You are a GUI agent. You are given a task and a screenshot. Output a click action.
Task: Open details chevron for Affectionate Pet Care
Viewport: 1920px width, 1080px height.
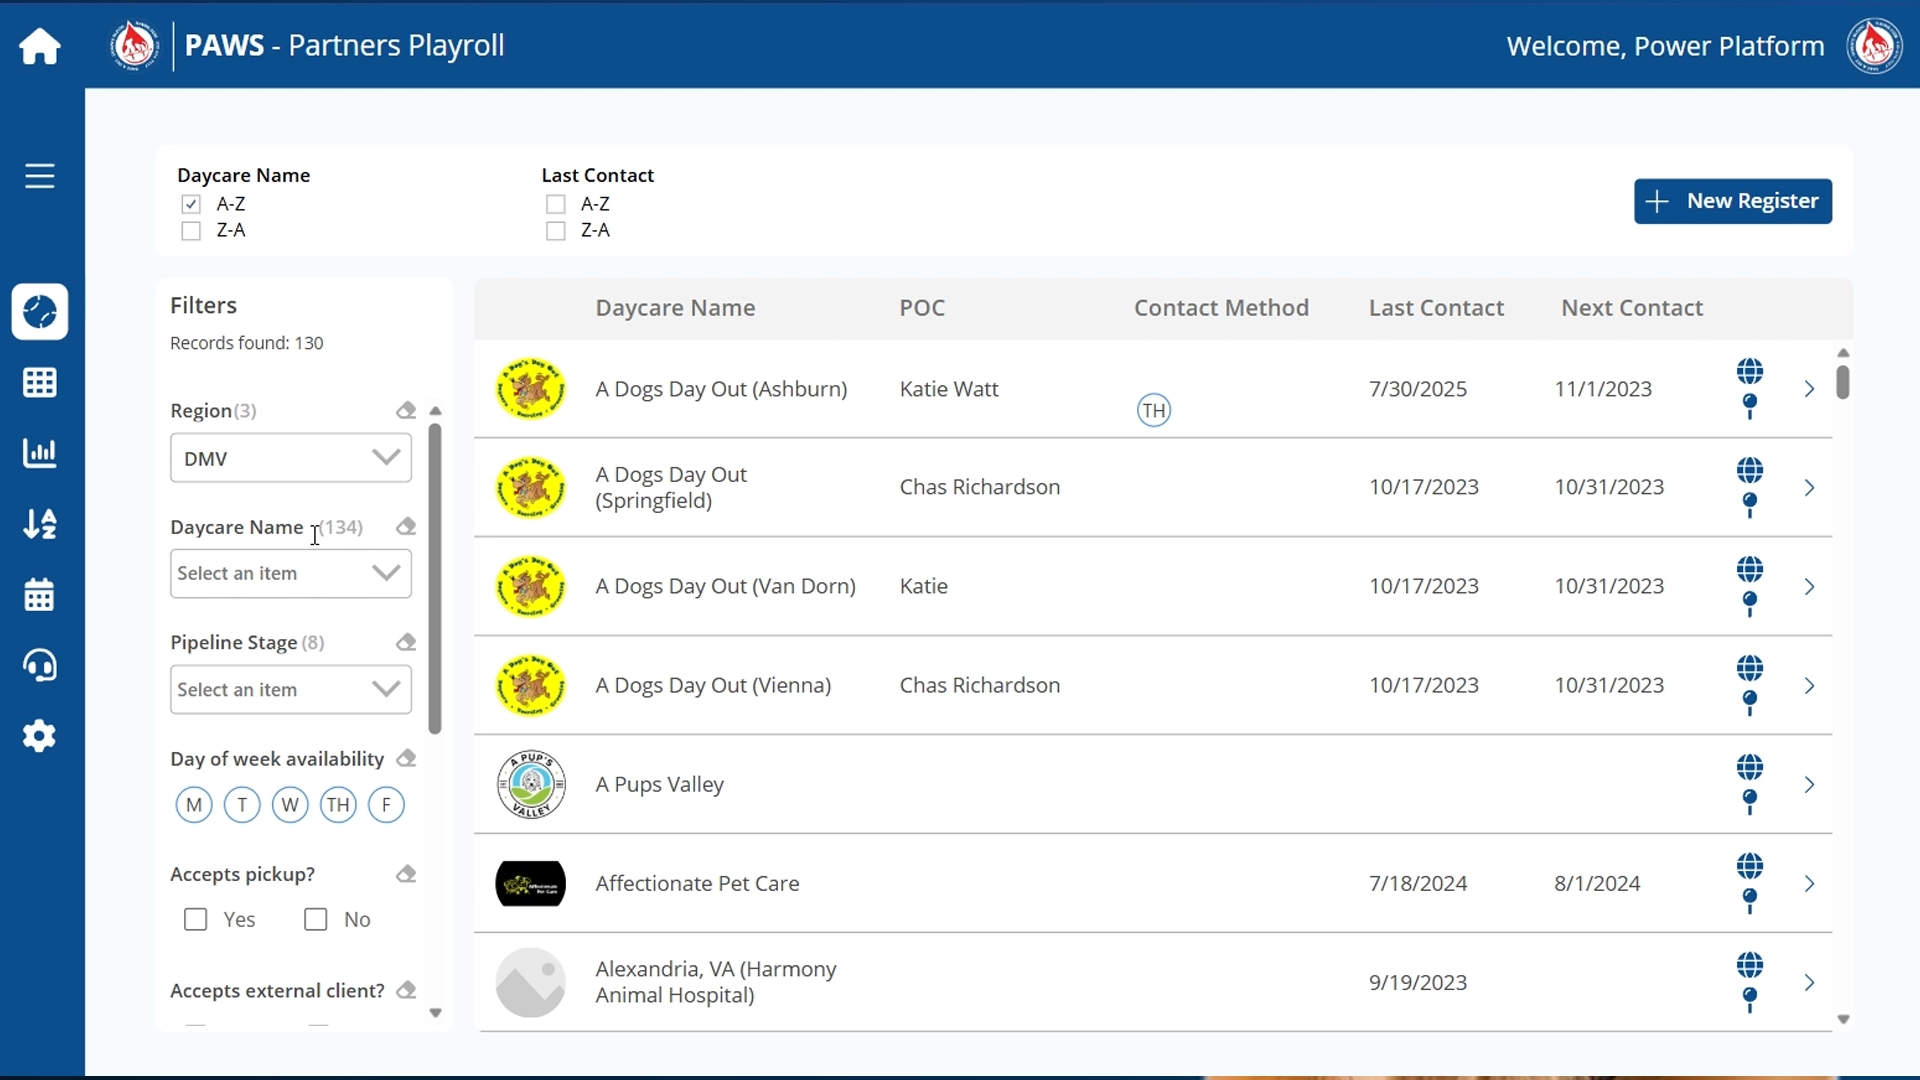click(1809, 884)
